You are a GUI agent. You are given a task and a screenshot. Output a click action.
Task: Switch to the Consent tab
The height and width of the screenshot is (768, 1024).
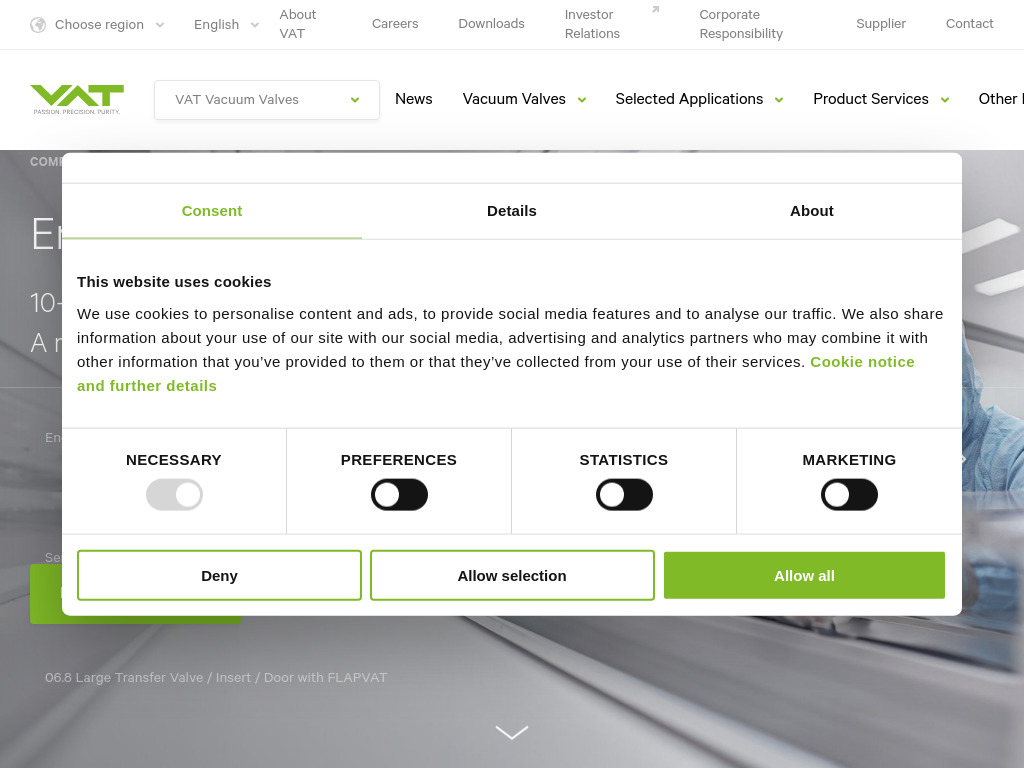(212, 211)
